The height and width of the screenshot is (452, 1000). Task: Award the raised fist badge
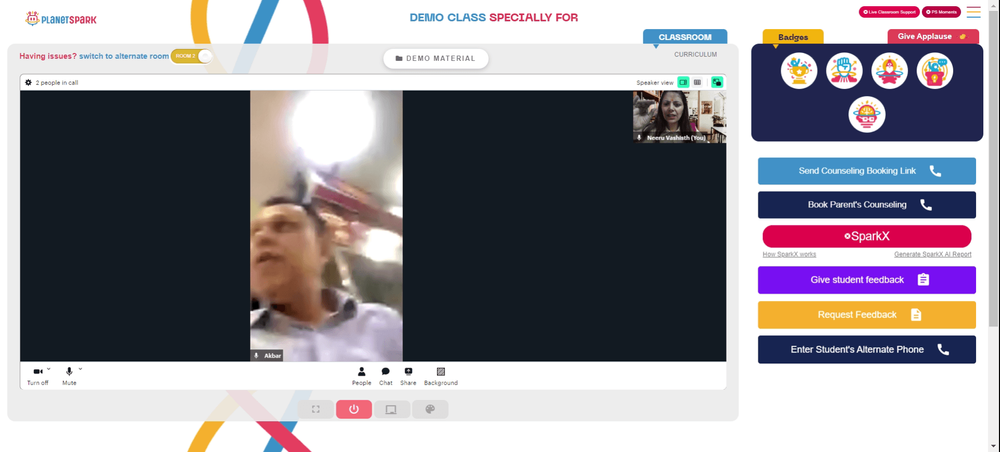click(x=844, y=70)
